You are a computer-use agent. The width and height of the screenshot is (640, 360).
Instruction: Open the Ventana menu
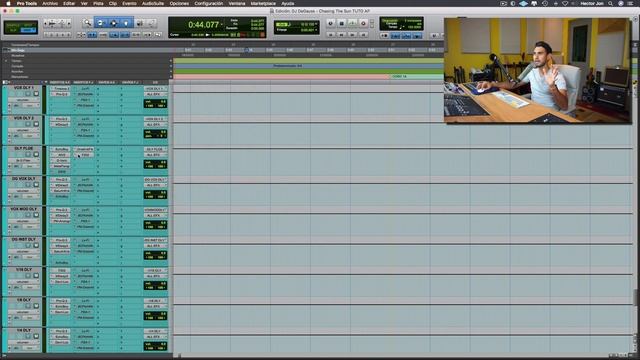point(237,3)
